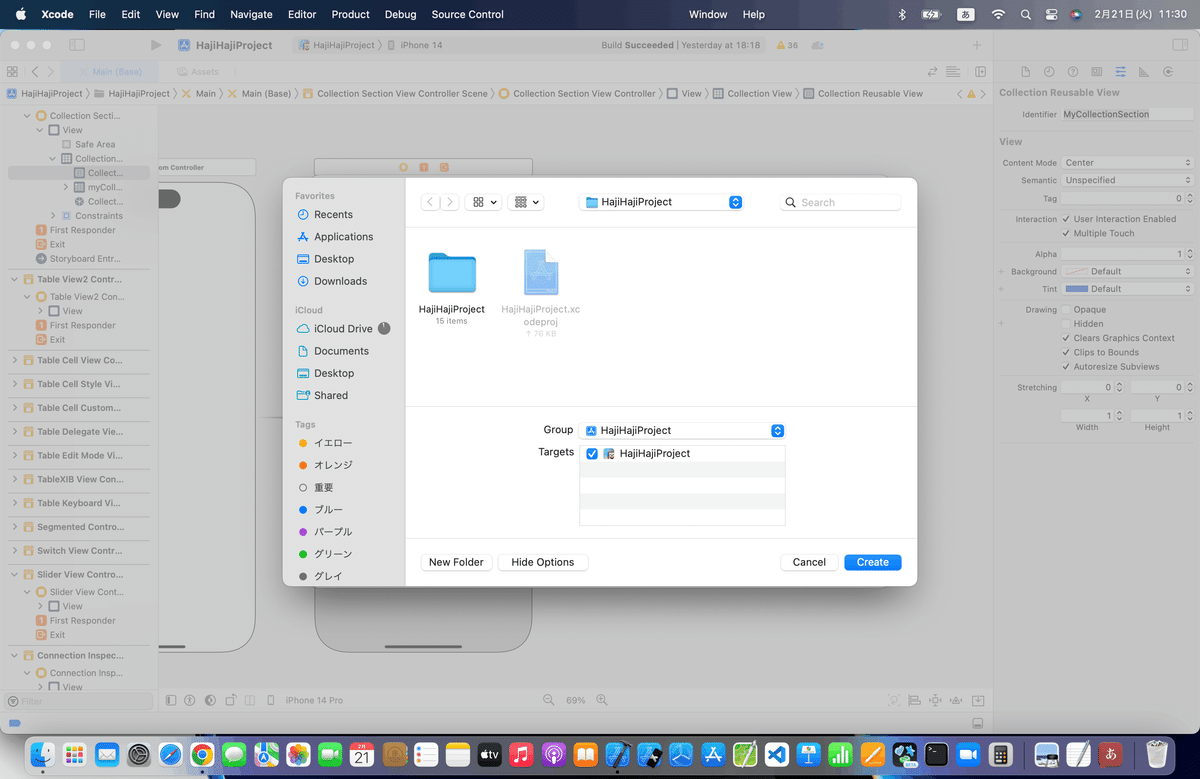Click the Identifier MyCollectionSection field
Viewport: 1200px width, 779px height.
1127,114
